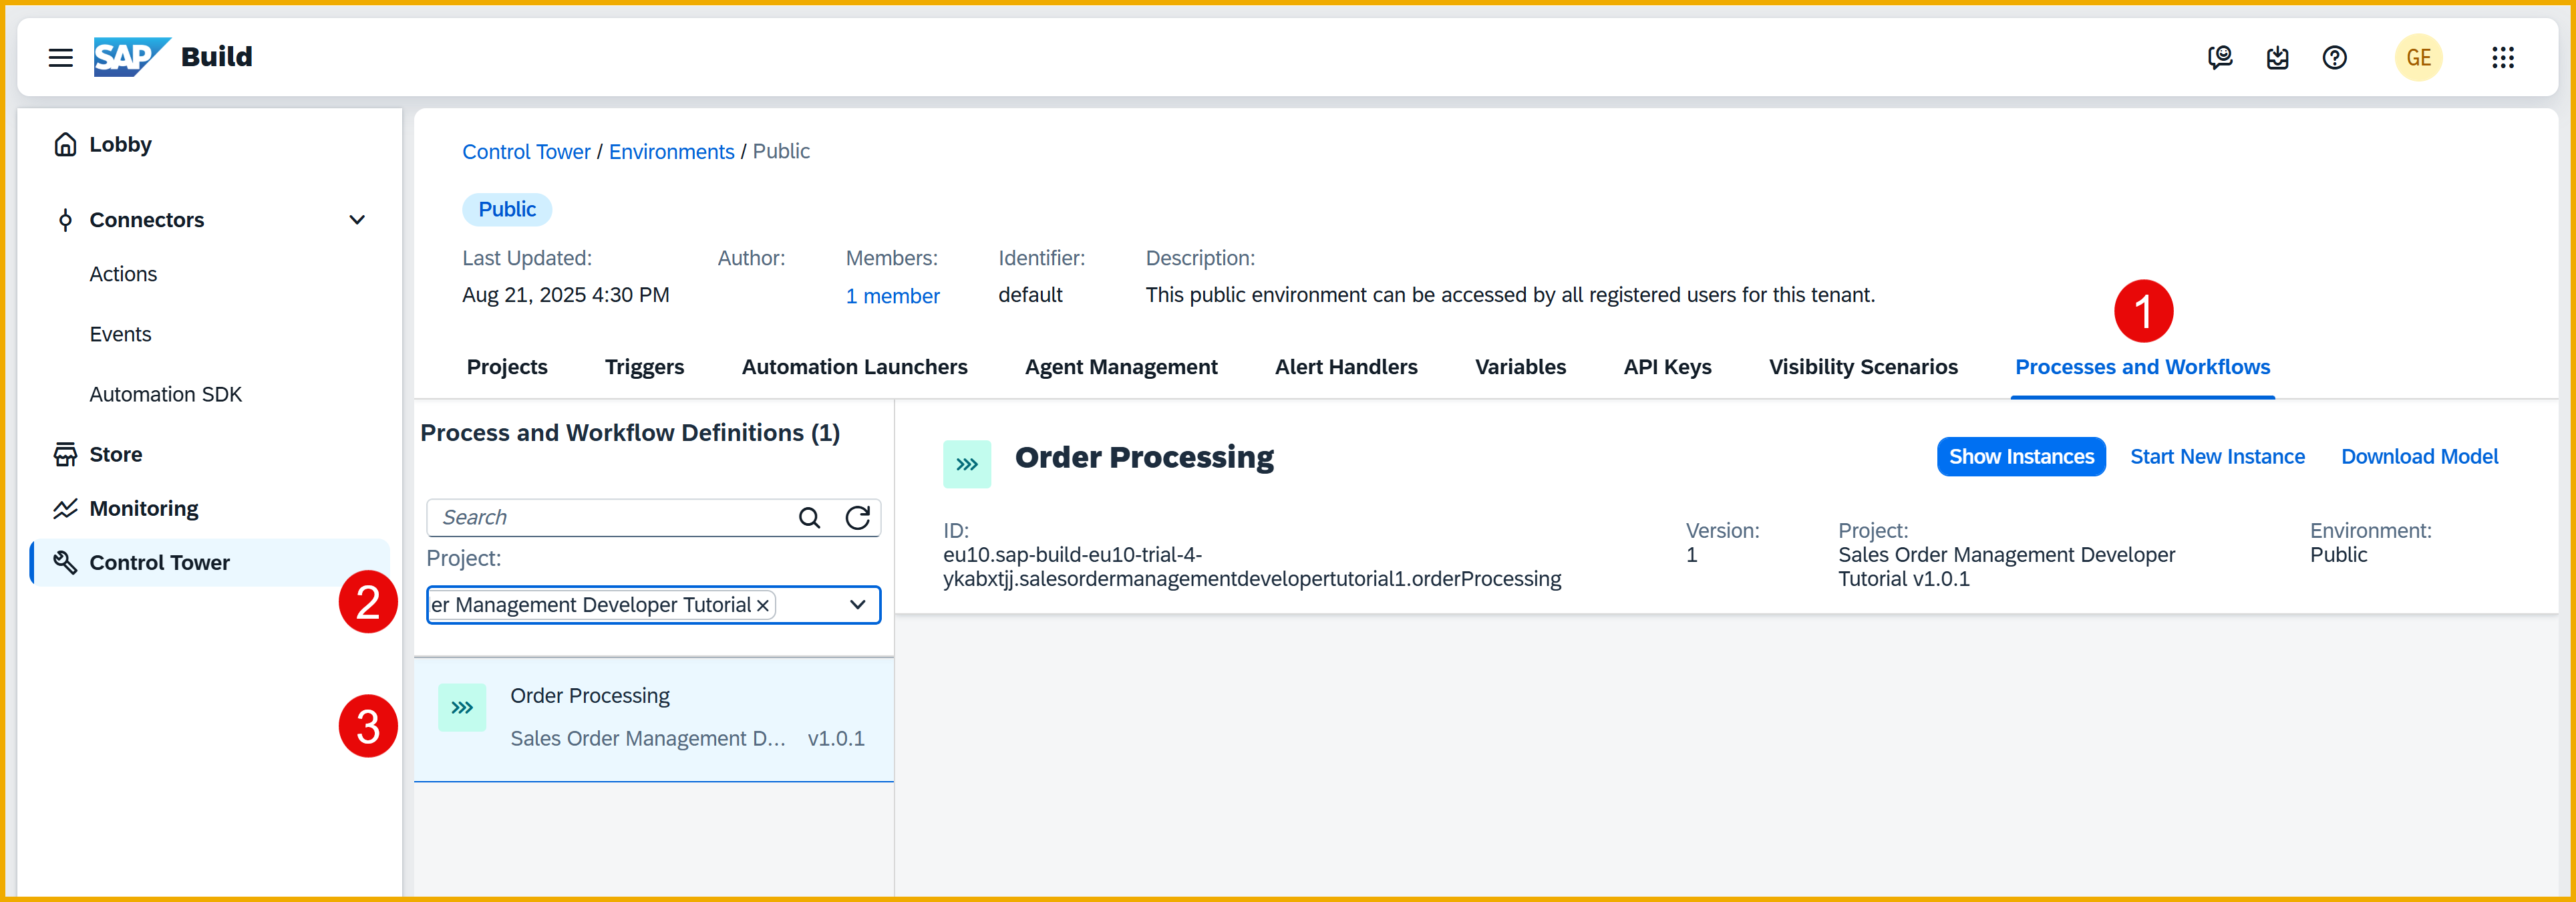
Task: Open the Store page
Action: click(x=116, y=454)
